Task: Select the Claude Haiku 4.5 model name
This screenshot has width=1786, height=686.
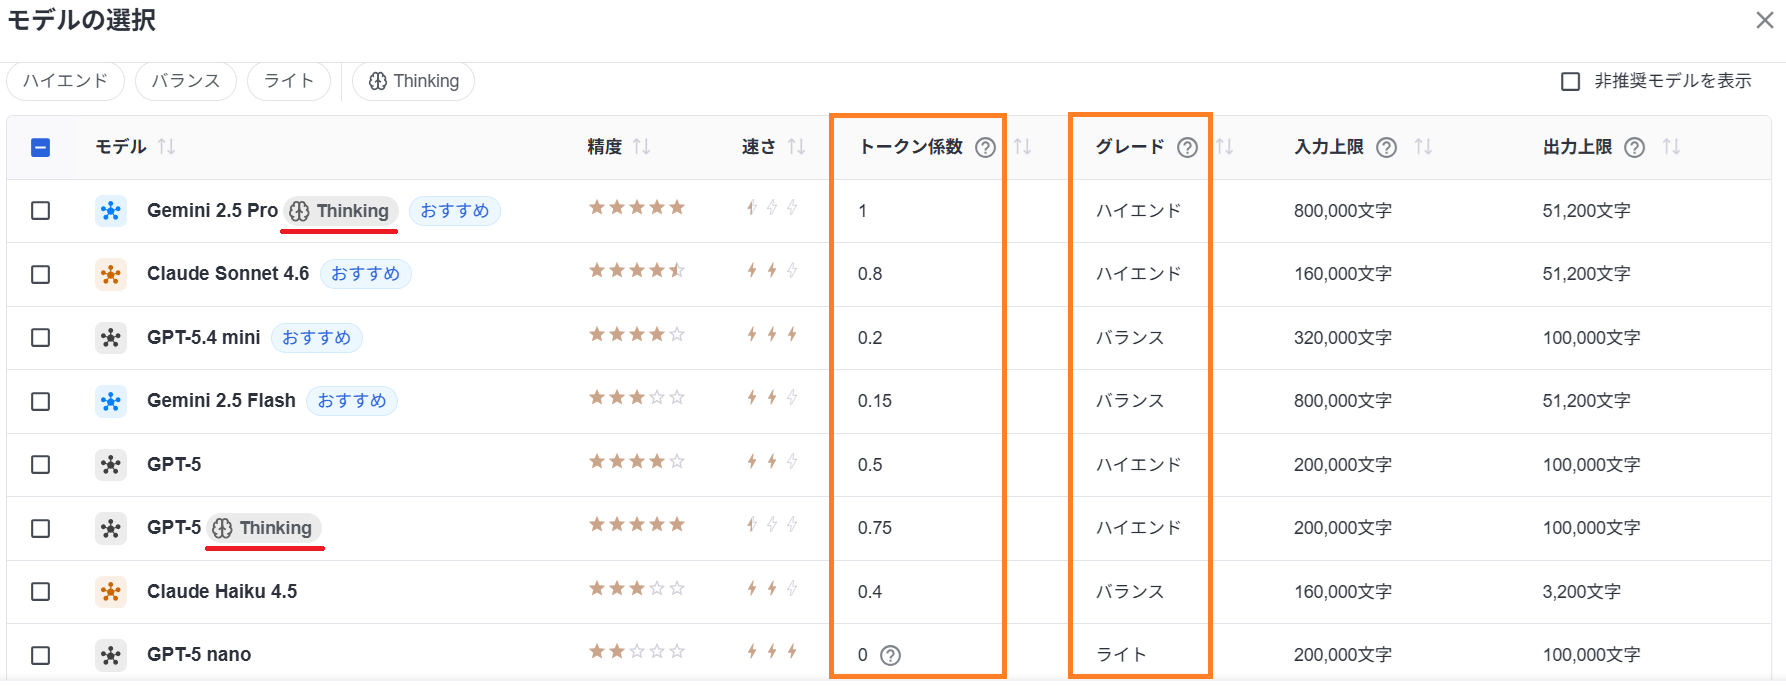Action: coord(222,591)
